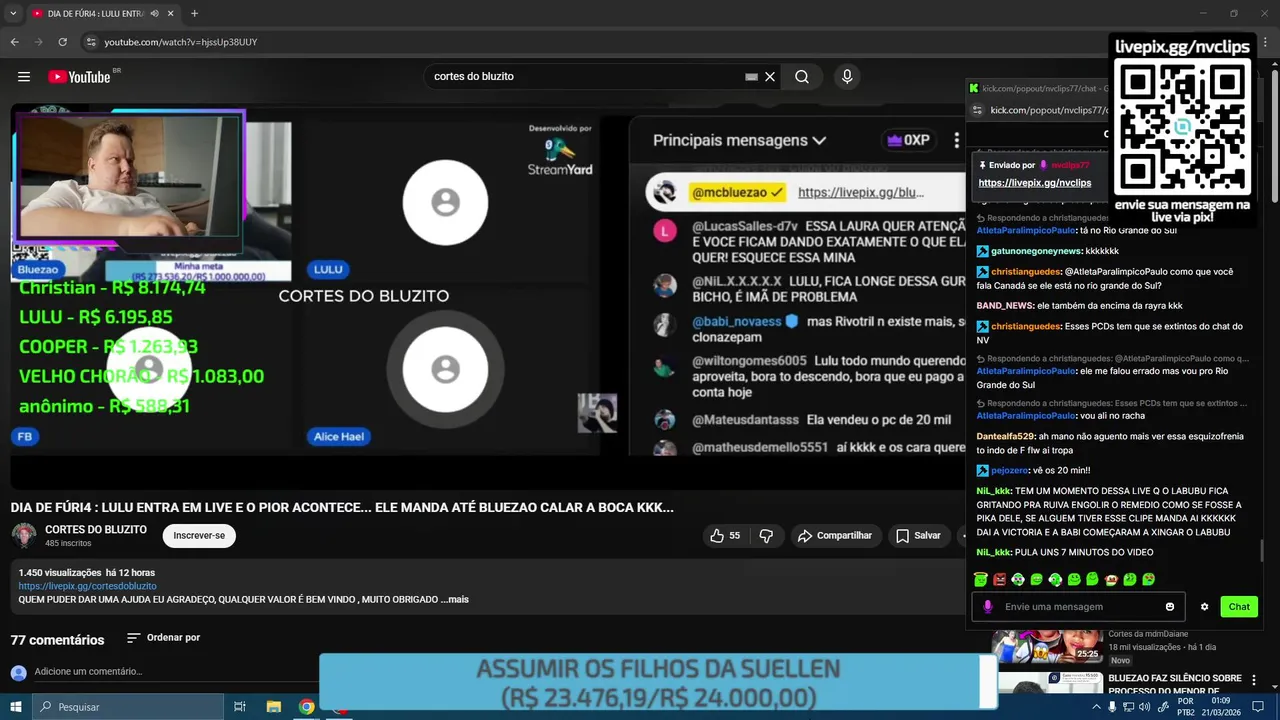This screenshot has height=720, width=1280.
Task: Open the tab search dropdown arrow
Action: point(13,14)
